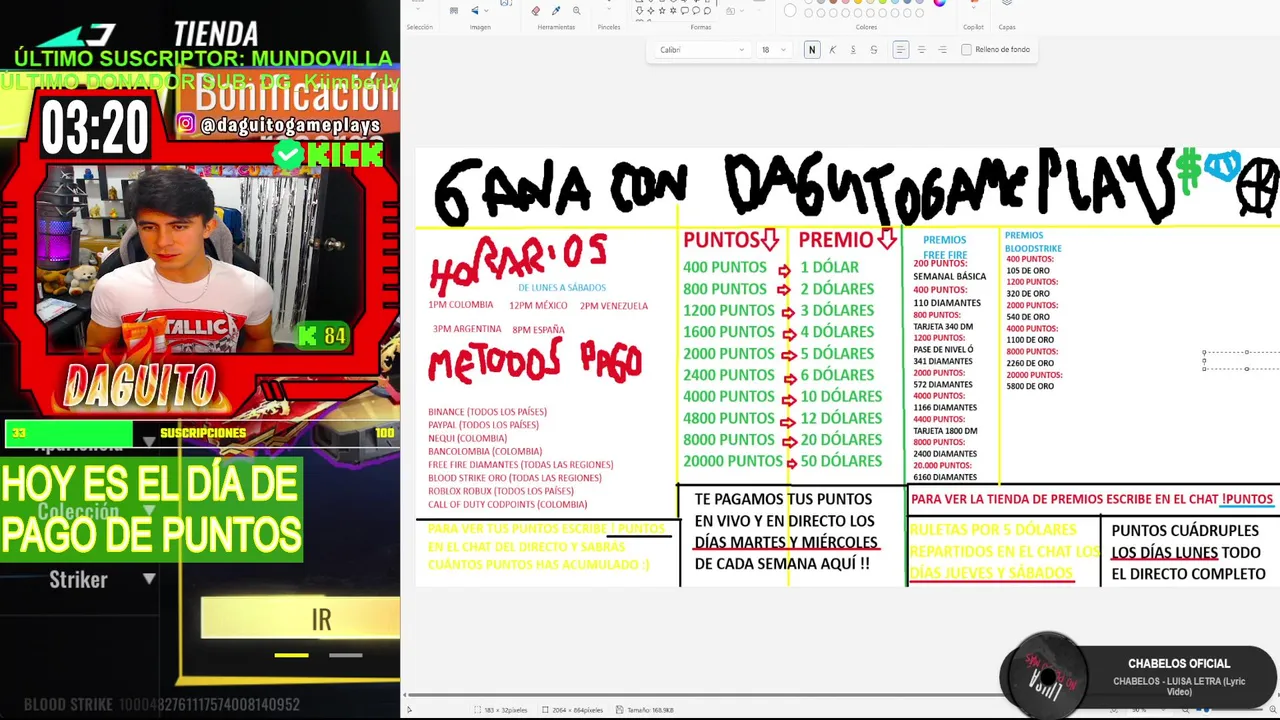Click the CHABELOS OFICIAL music widget title
This screenshot has width=1280, height=720.
(1179, 663)
